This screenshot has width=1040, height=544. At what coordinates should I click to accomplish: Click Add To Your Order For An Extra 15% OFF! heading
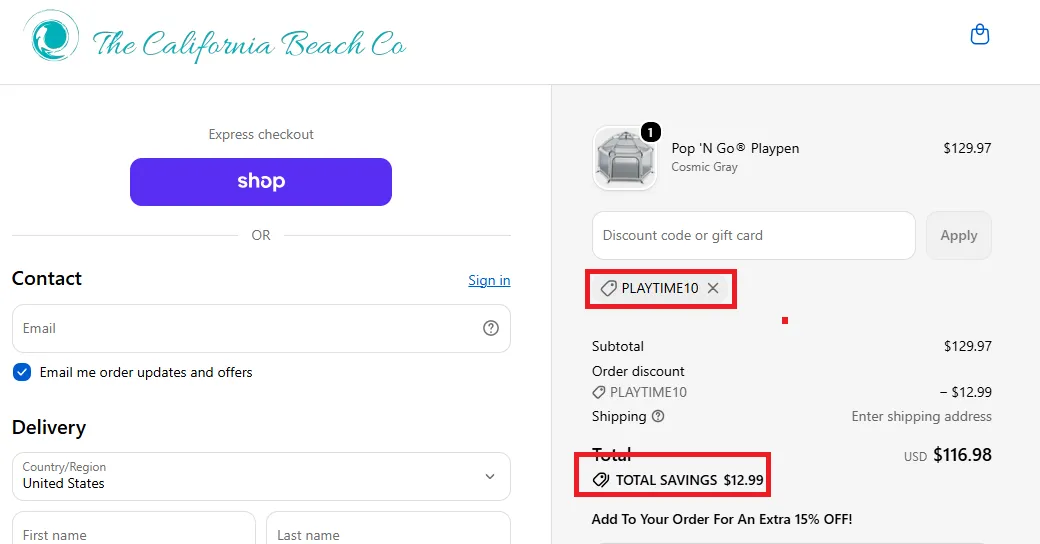point(722,519)
